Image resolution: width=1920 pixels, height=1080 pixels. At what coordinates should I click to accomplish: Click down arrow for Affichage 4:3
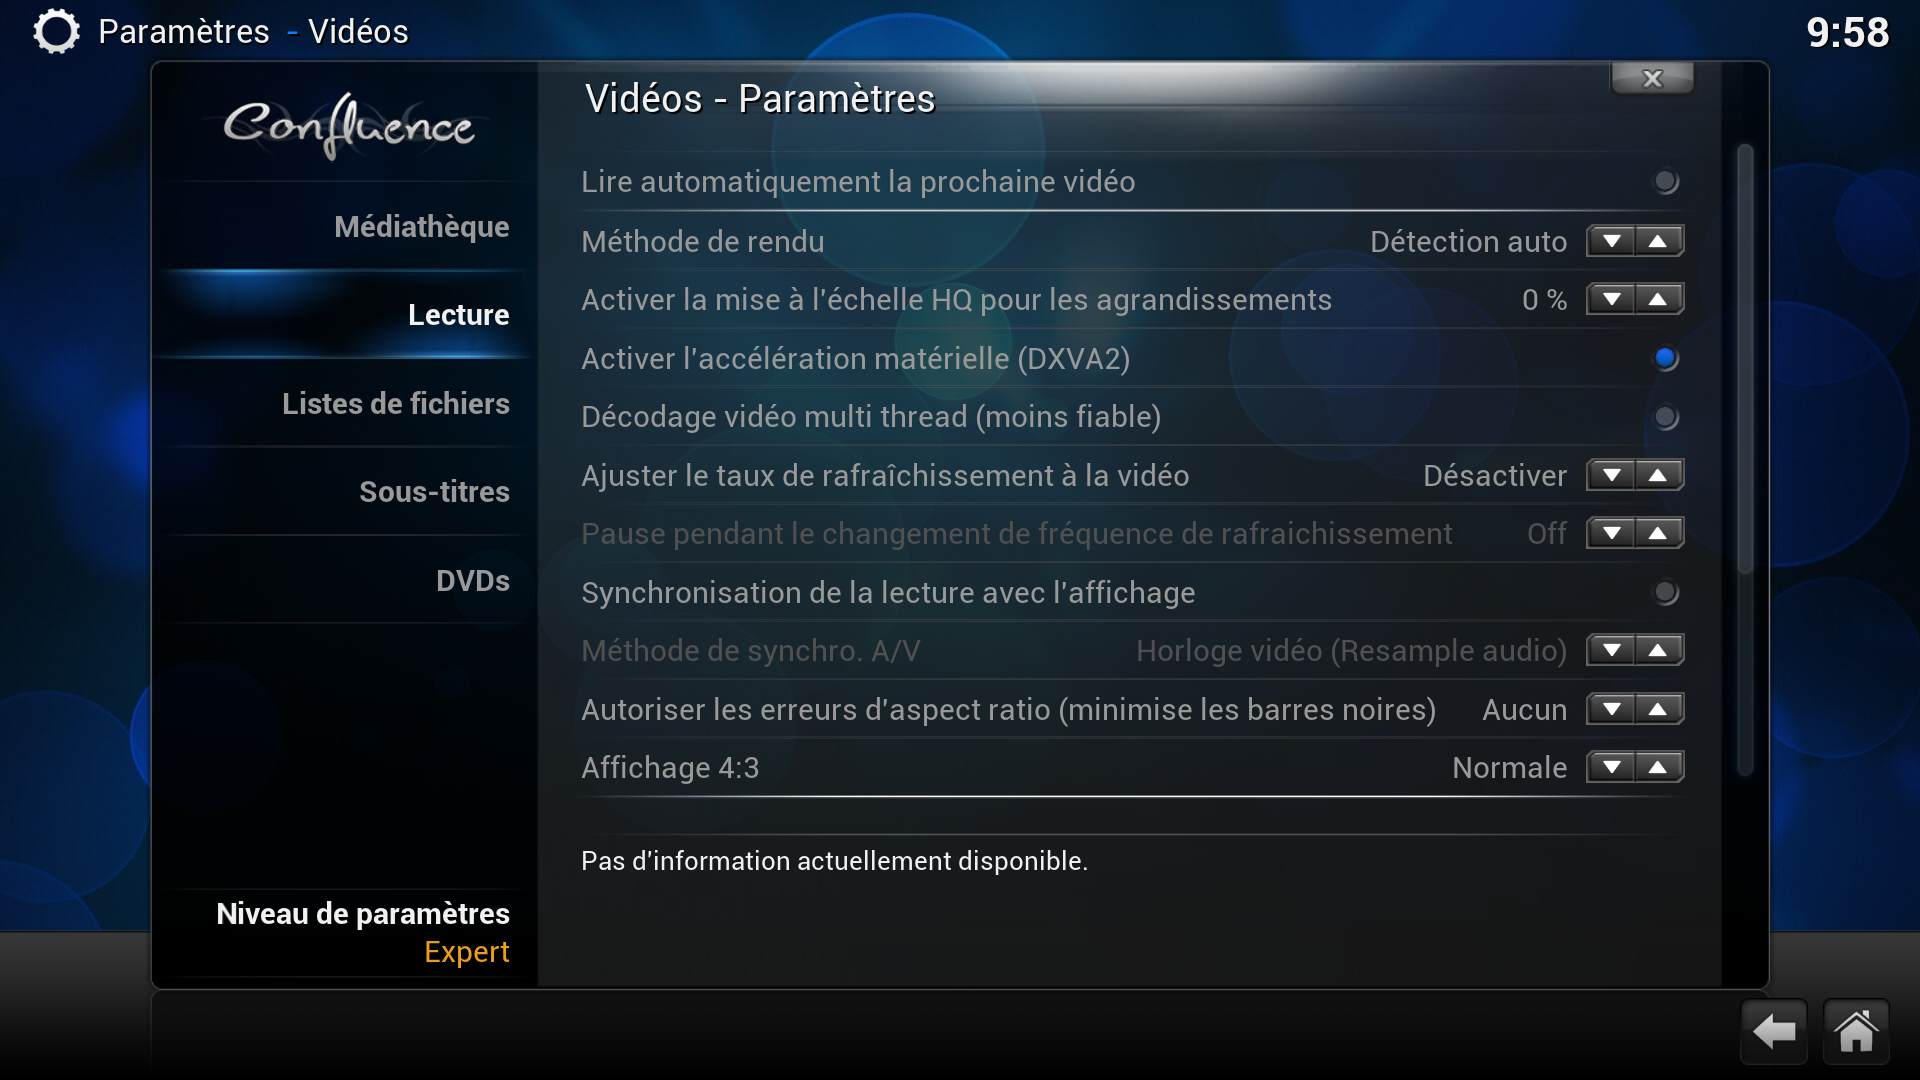[x=1611, y=767]
